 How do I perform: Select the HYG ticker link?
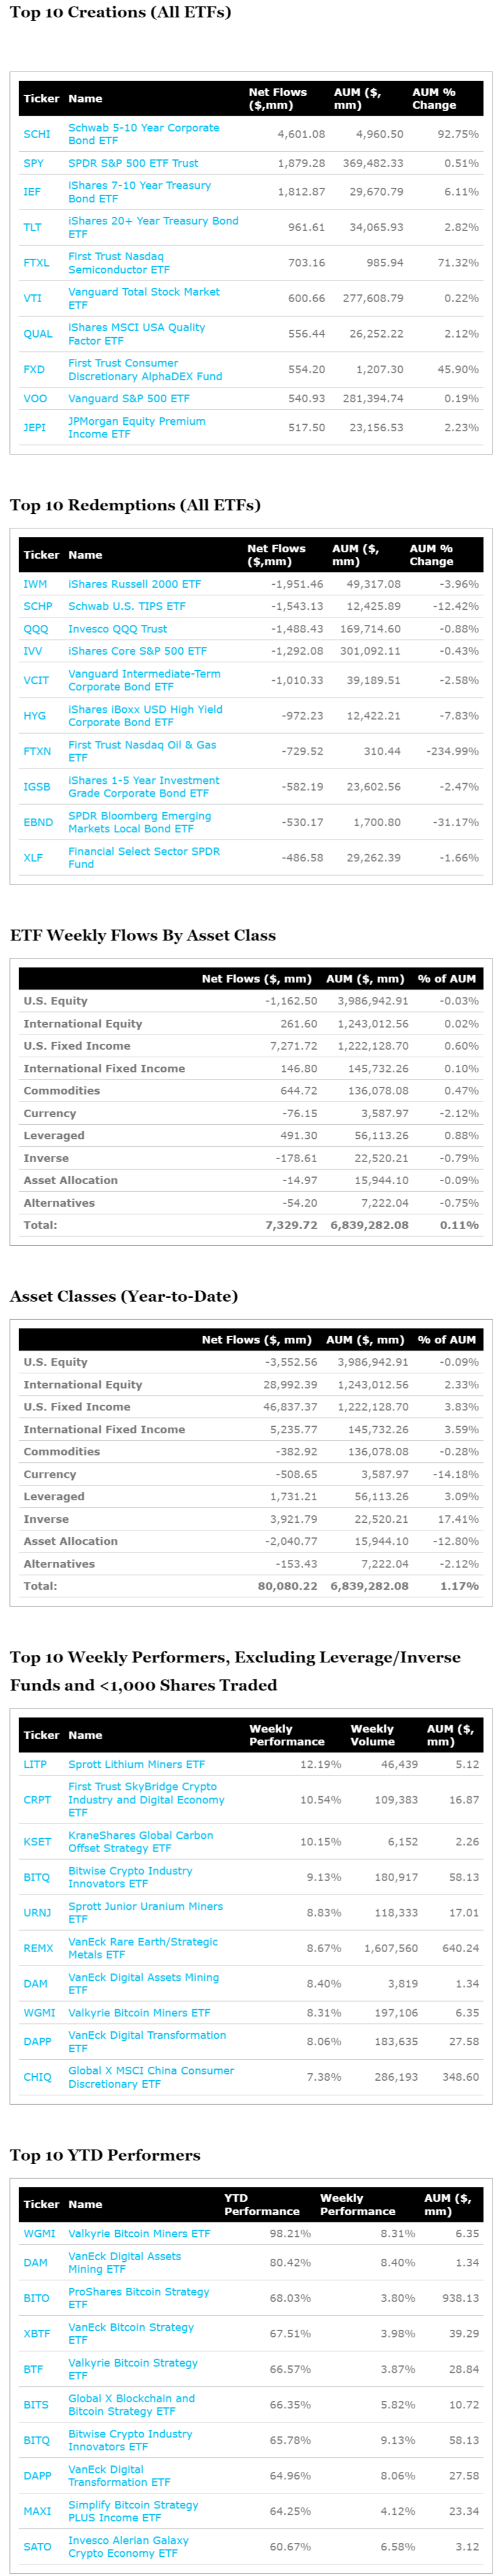(34, 716)
